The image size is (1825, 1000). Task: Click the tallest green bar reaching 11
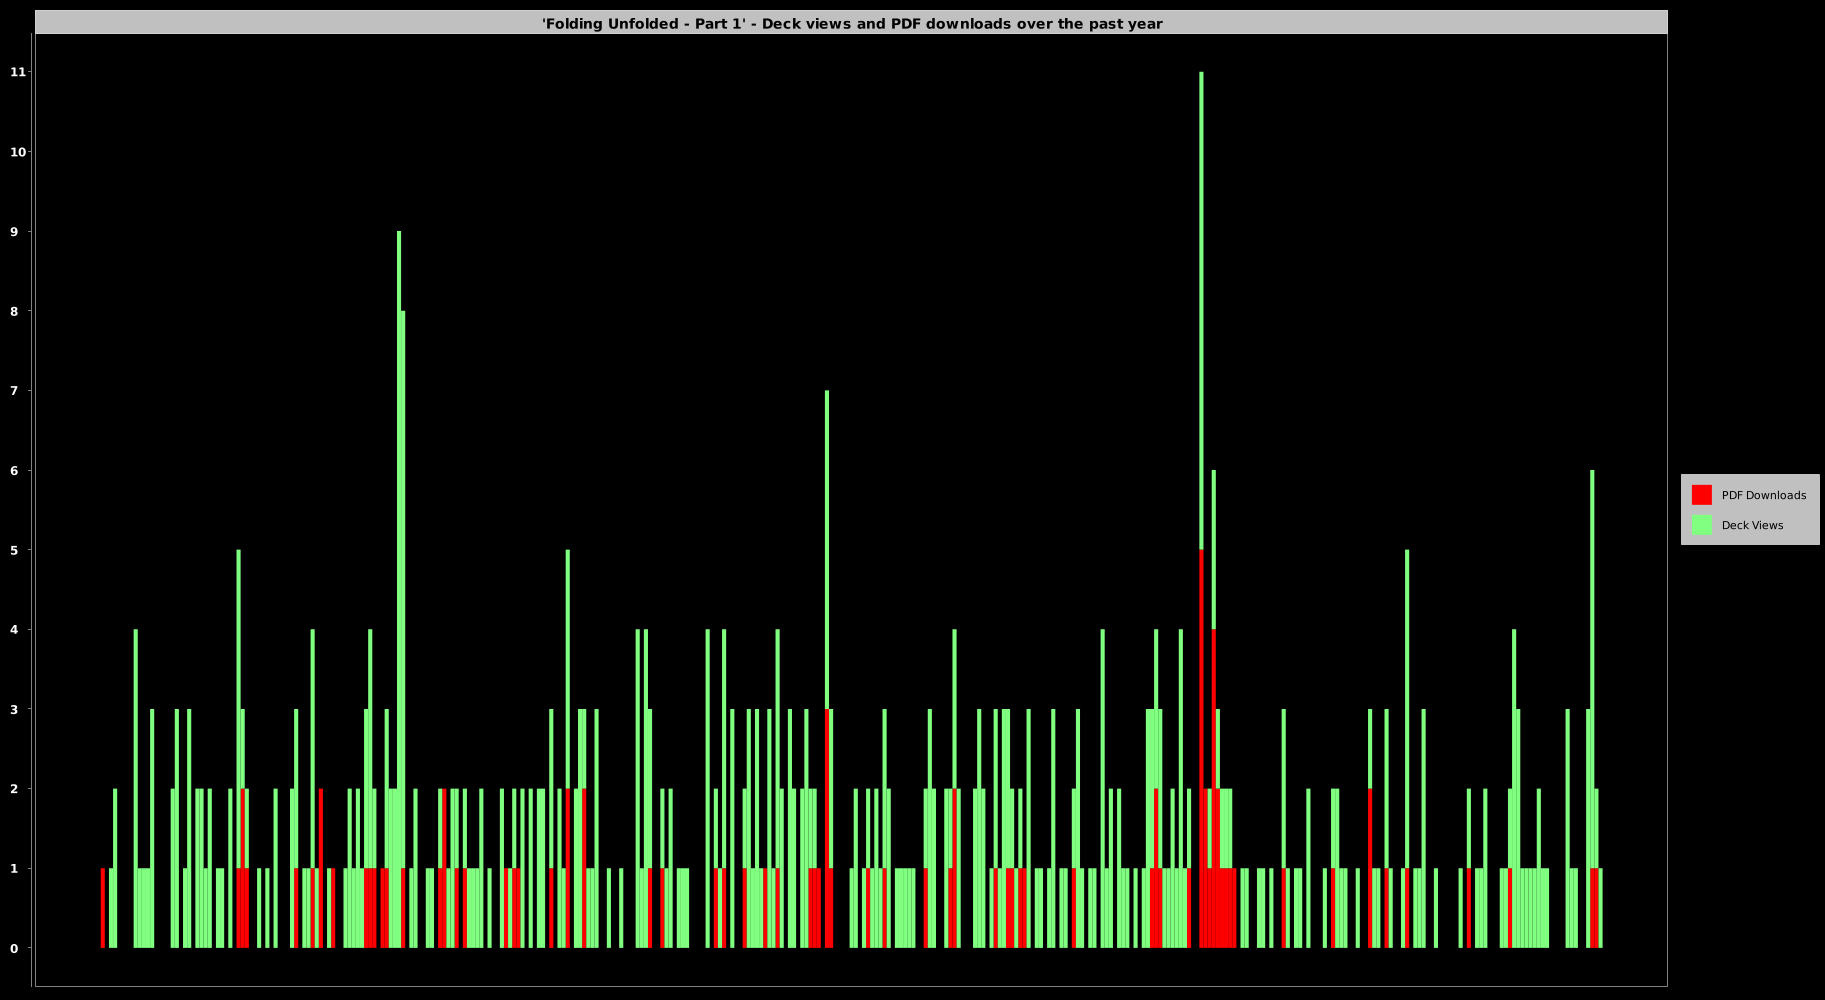(x=1201, y=311)
